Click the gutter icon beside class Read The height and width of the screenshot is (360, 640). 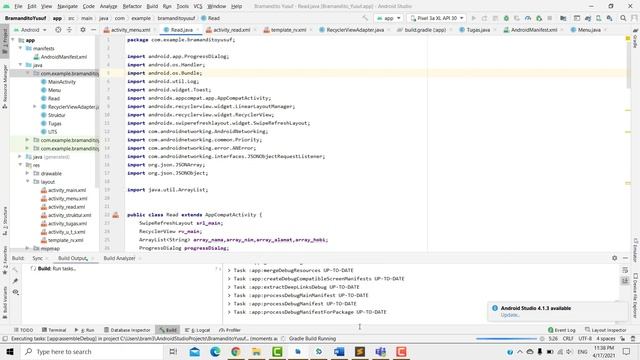click(116, 215)
